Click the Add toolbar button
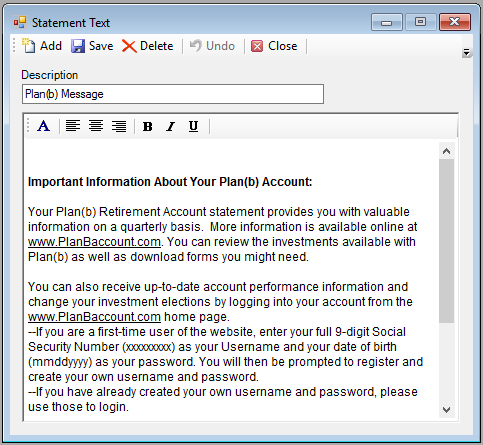Screen dimensions: 483x445 [x=42, y=46]
